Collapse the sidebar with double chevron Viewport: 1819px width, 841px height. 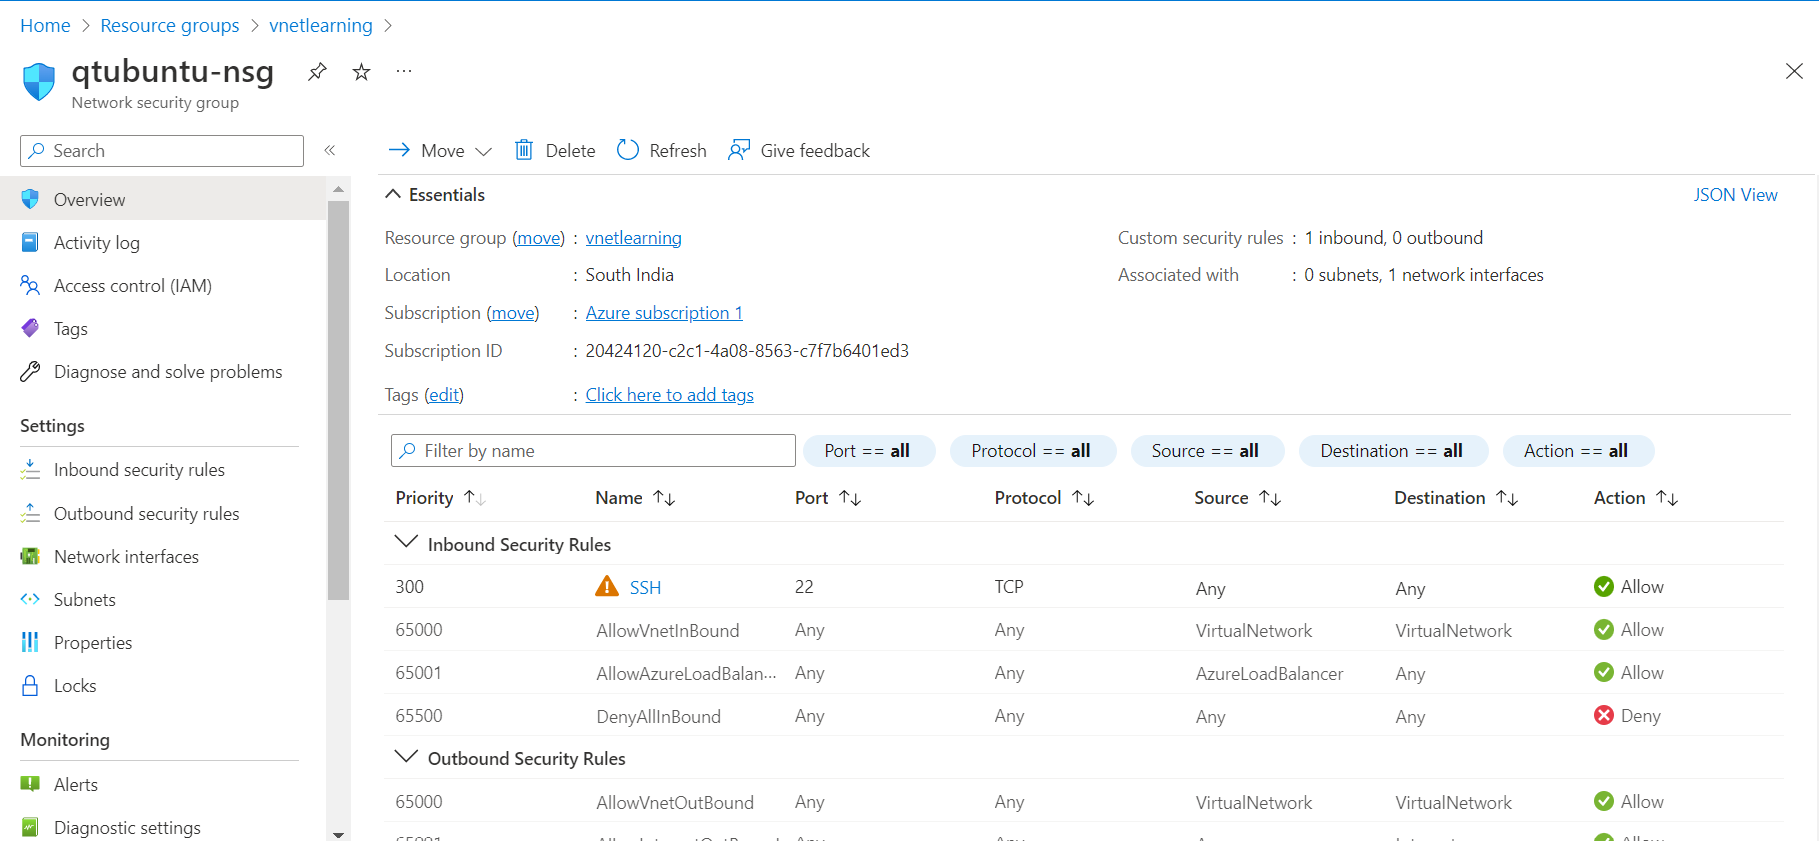[x=330, y=150]
